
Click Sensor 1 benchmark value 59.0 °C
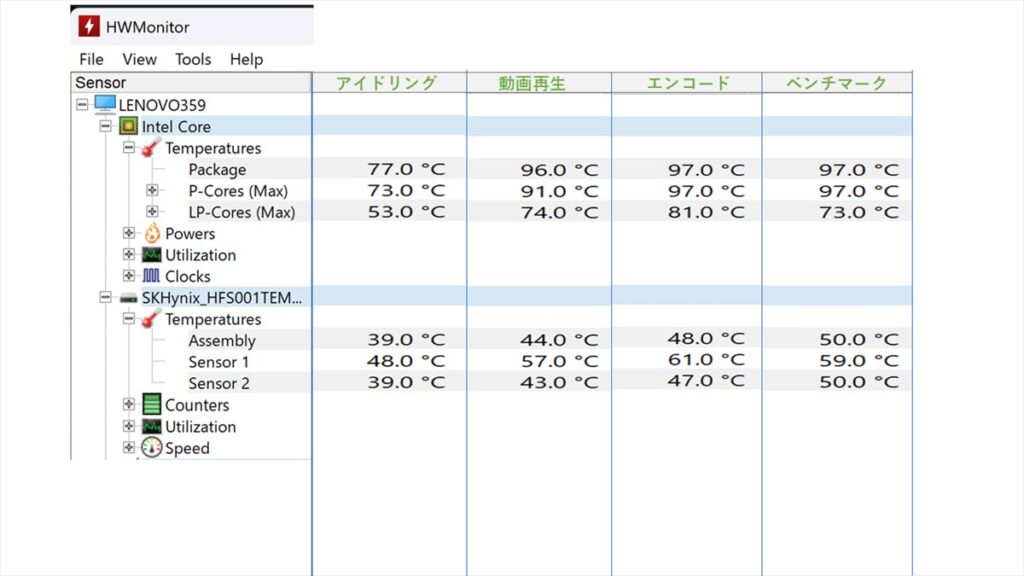[859, 360]
